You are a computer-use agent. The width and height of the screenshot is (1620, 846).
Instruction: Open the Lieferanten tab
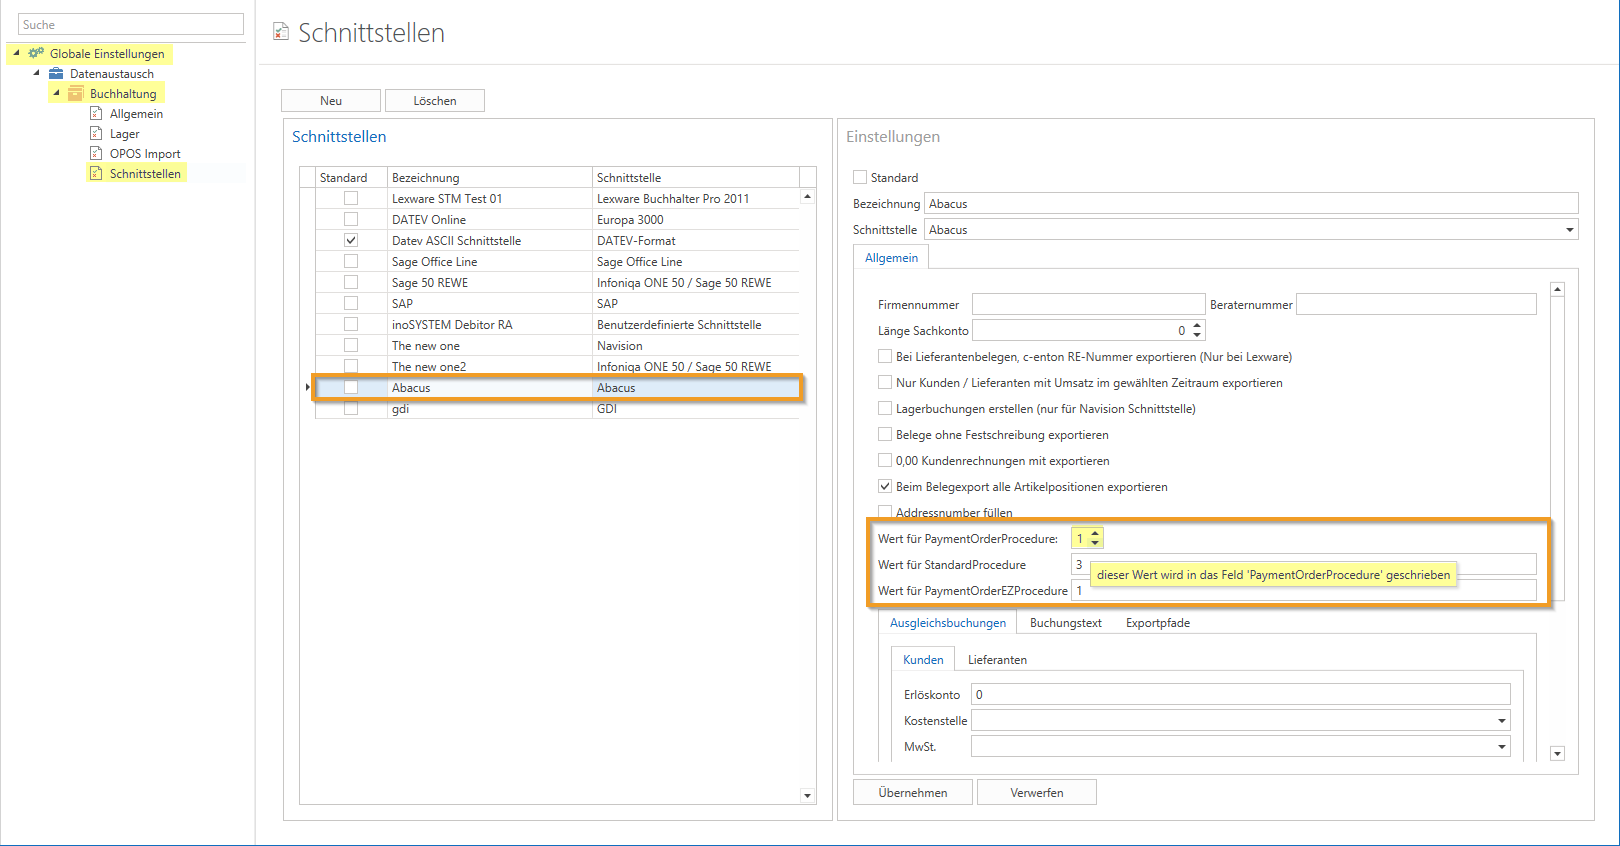click(996, 660)
